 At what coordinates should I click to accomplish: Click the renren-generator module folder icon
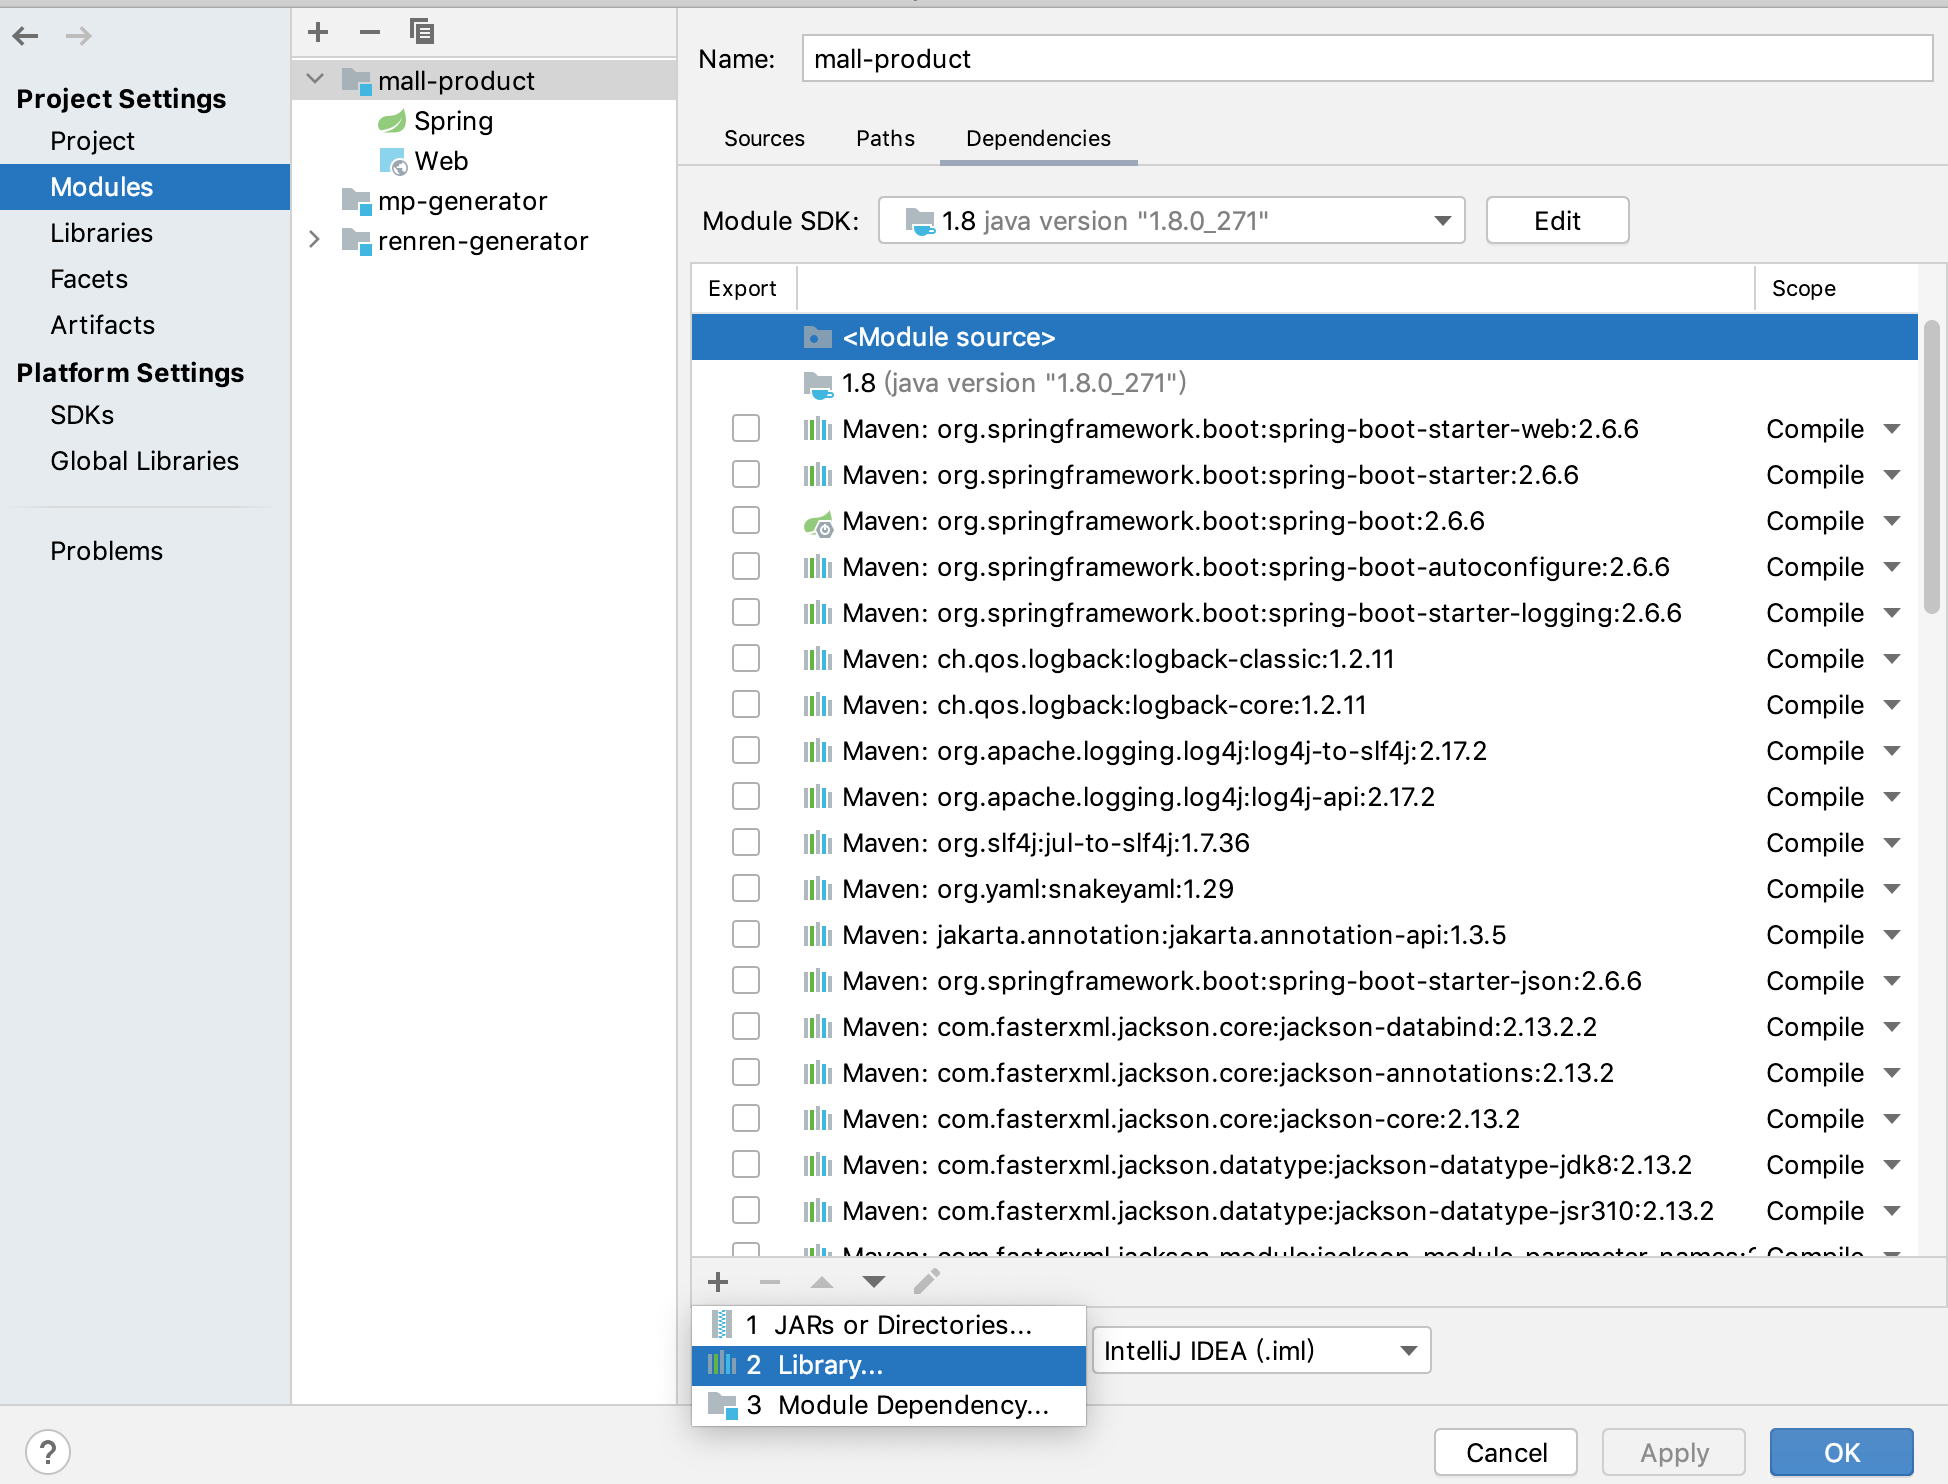tap(356, 241)
